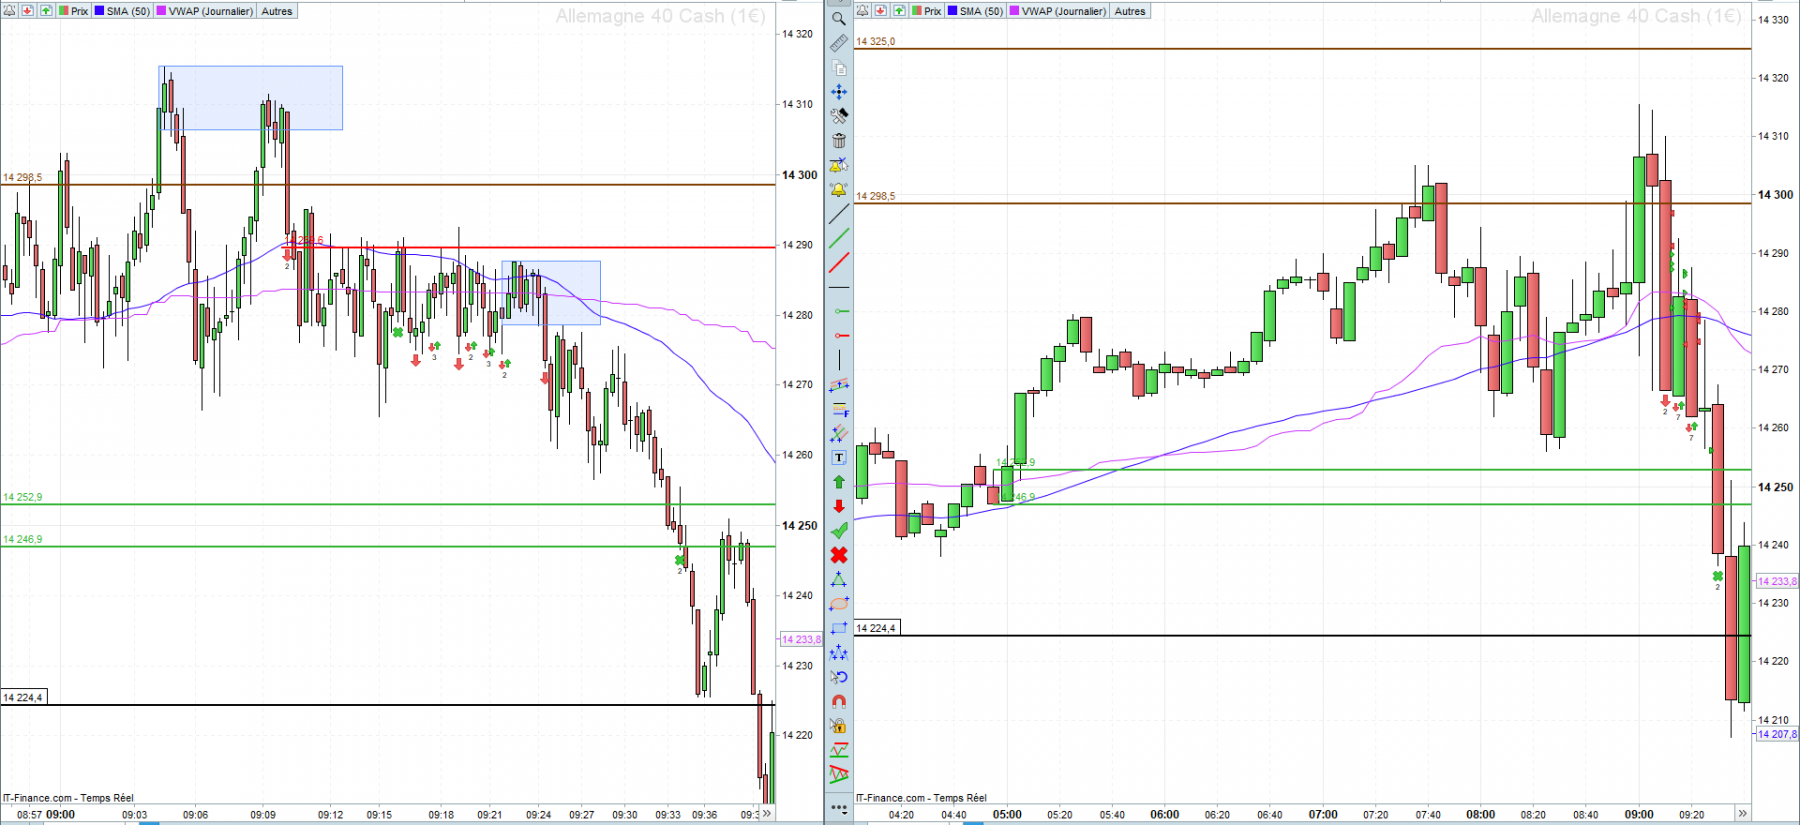Viewport: 1800px width, 825px height.
Task: Select the red trend line tool
Action: pyautogui.click(x=839, y=263)
